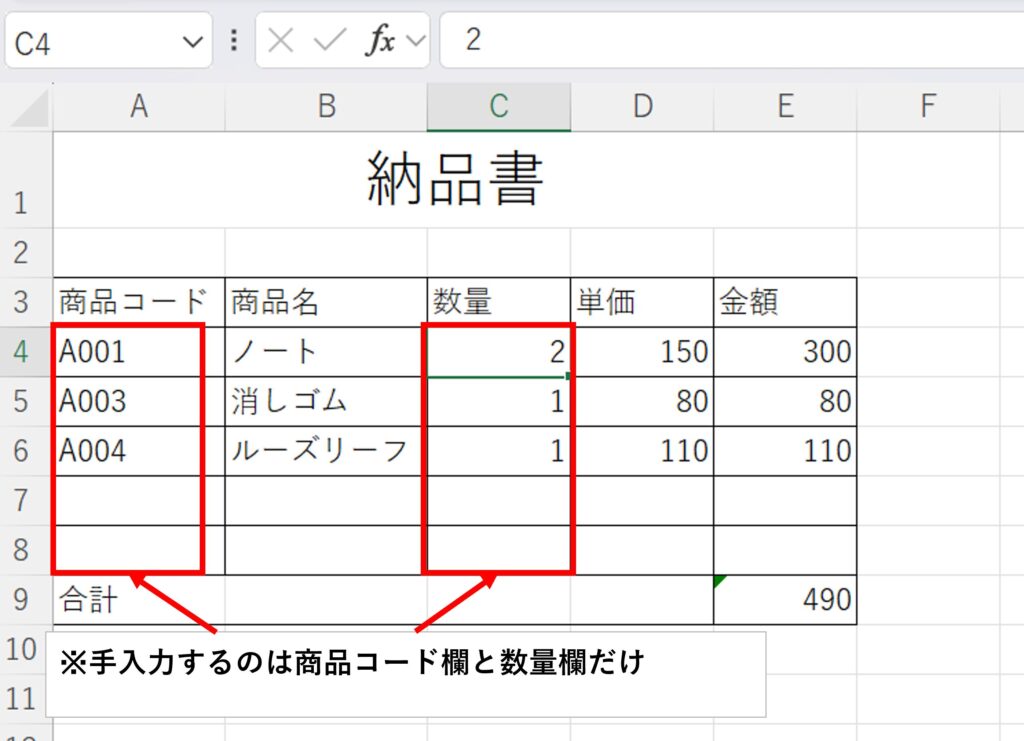Select column D header
The width and height of the screenshot is (1024, 741).
click(x=643, y=106)
